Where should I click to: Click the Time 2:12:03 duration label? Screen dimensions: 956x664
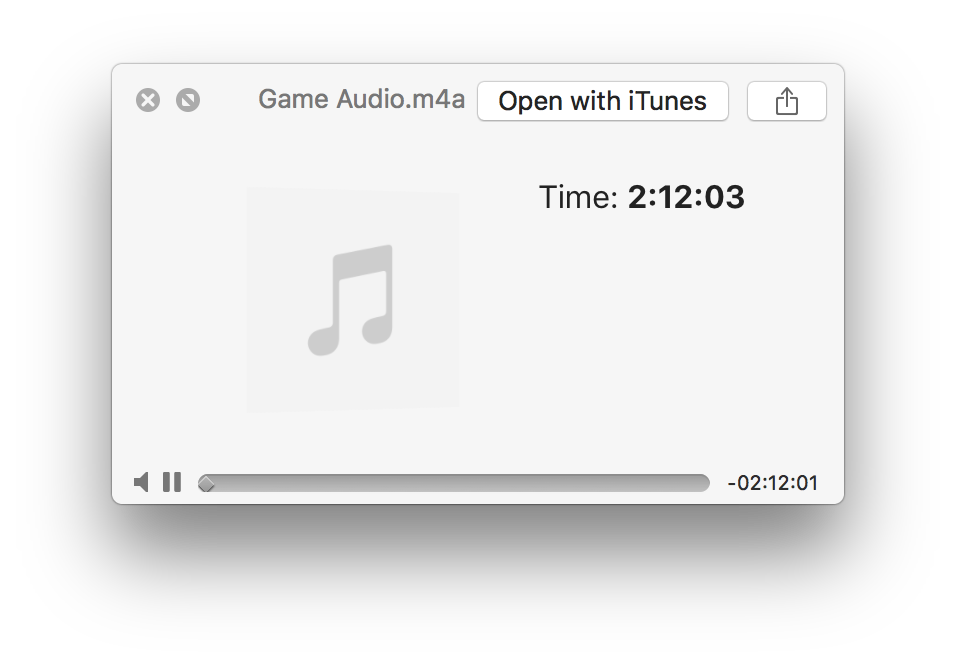(x=641, y=198)
